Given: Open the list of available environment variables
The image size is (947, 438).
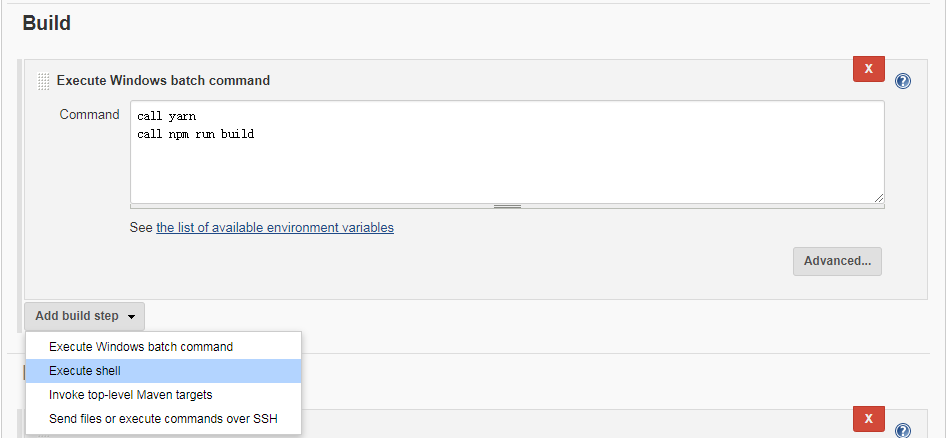Looking at the screenshot, I should [275, 228].
